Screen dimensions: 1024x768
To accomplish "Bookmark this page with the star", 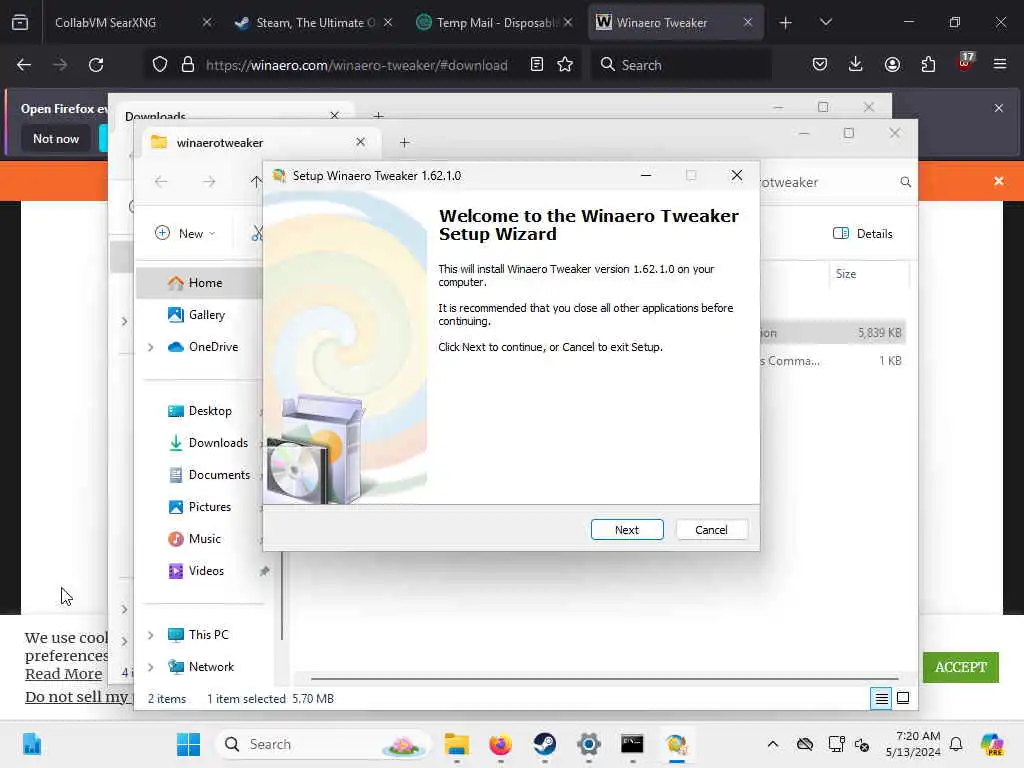I will click(x=565, y=64).
